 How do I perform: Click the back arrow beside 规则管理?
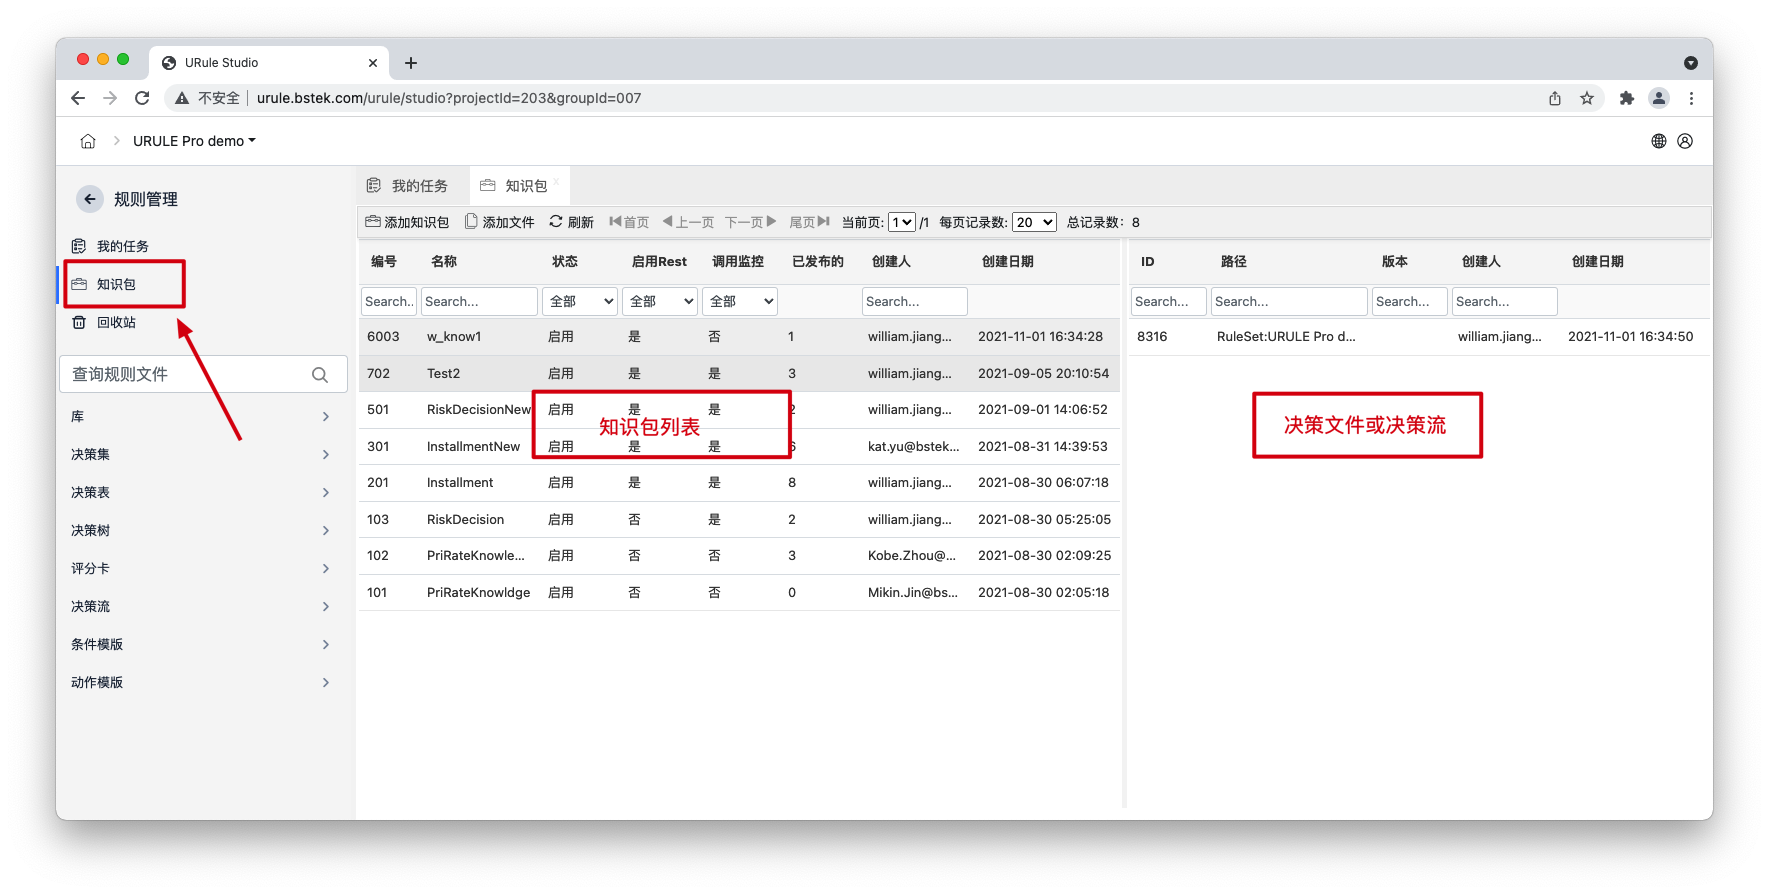[90, 199]
